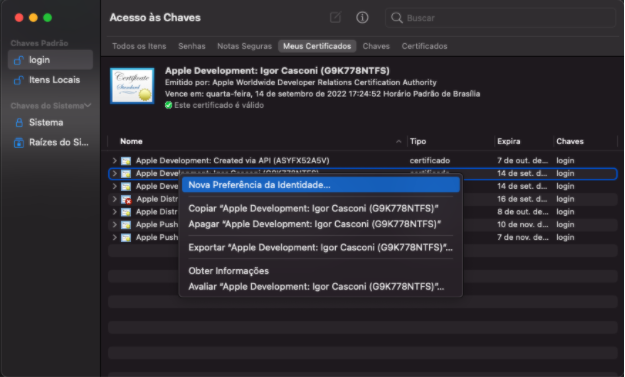Expand the 7 de nov. certificate row
Screen dimensions: 625x377
pyautogui.click(x=114, y=237)
